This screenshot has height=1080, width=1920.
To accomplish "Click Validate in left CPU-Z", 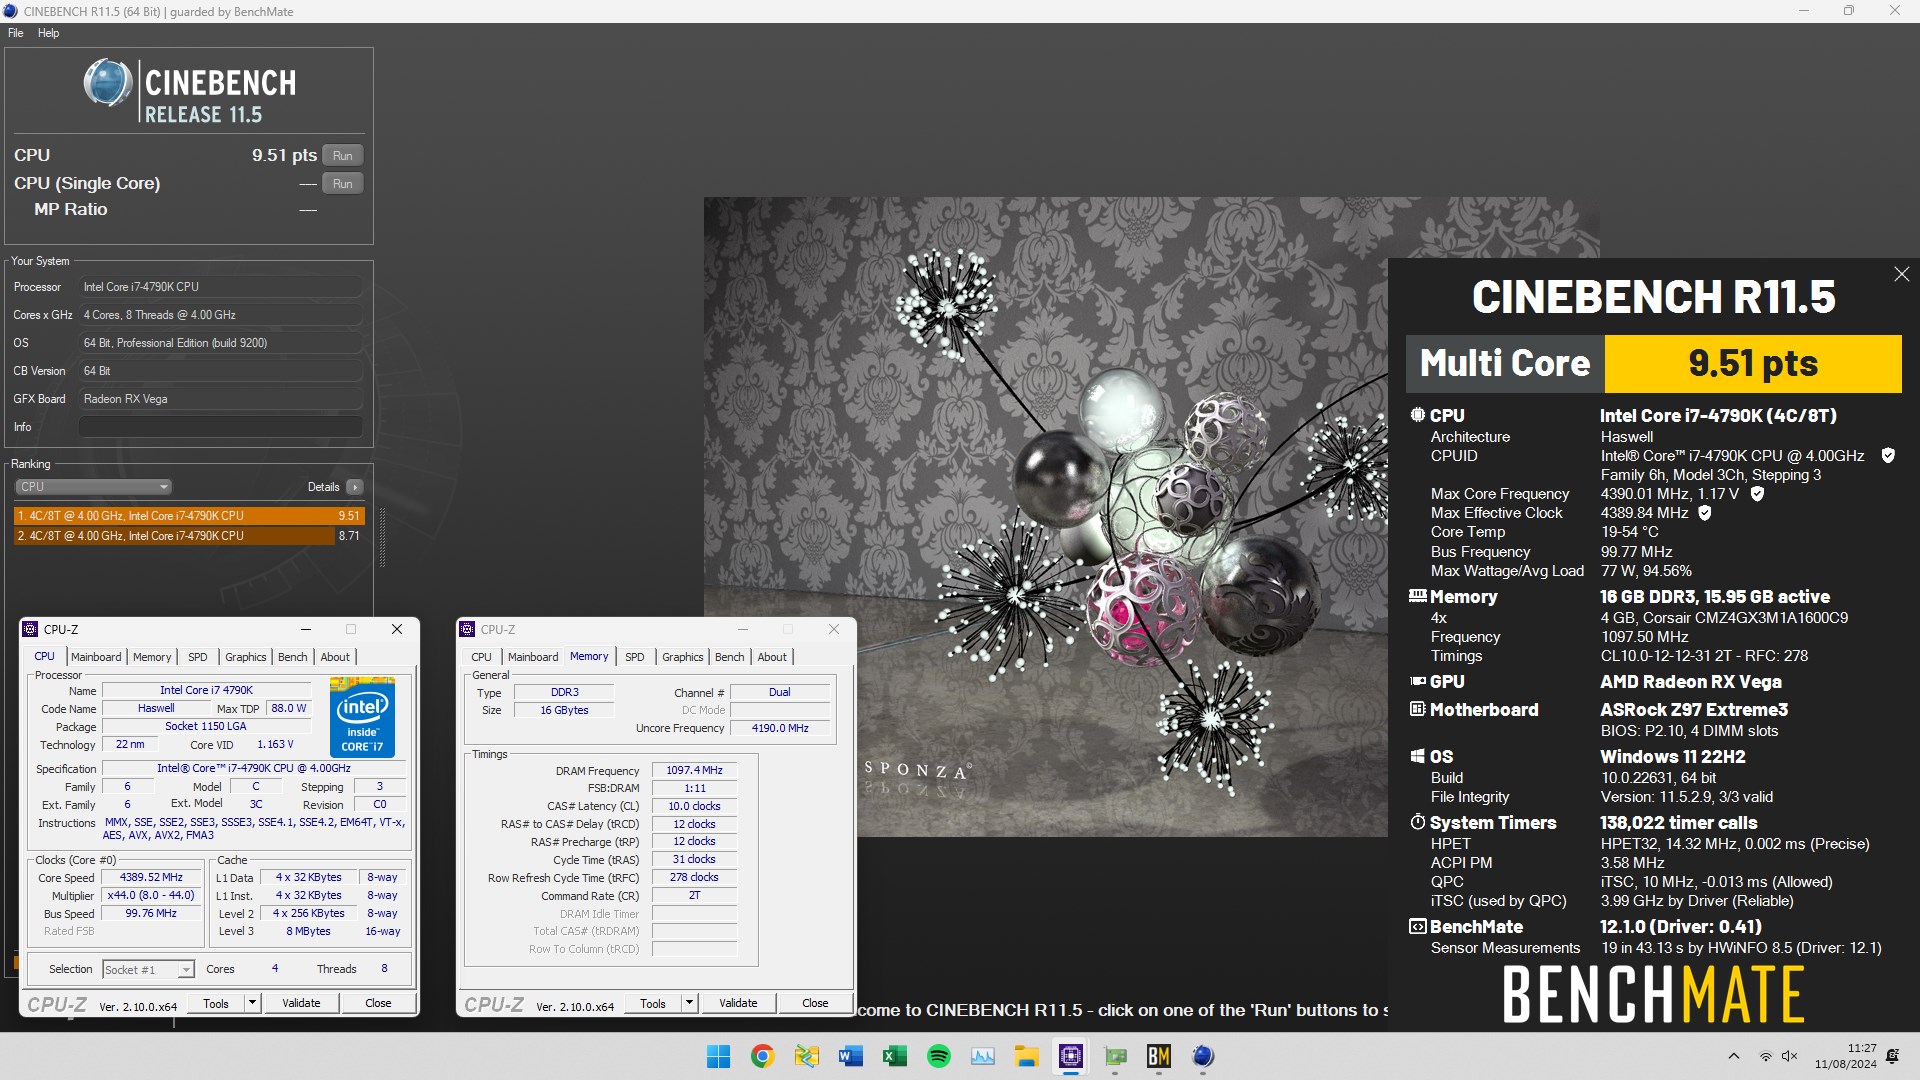I will [301, 1003].
